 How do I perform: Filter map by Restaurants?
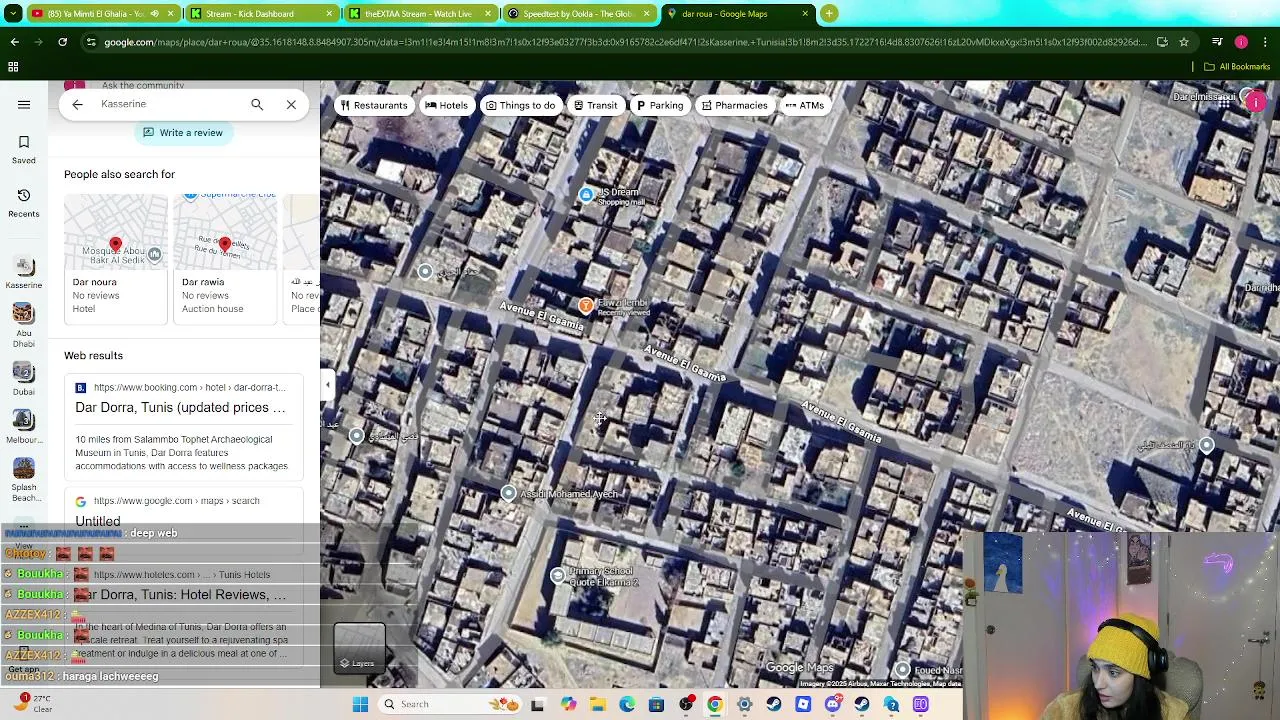374,105
